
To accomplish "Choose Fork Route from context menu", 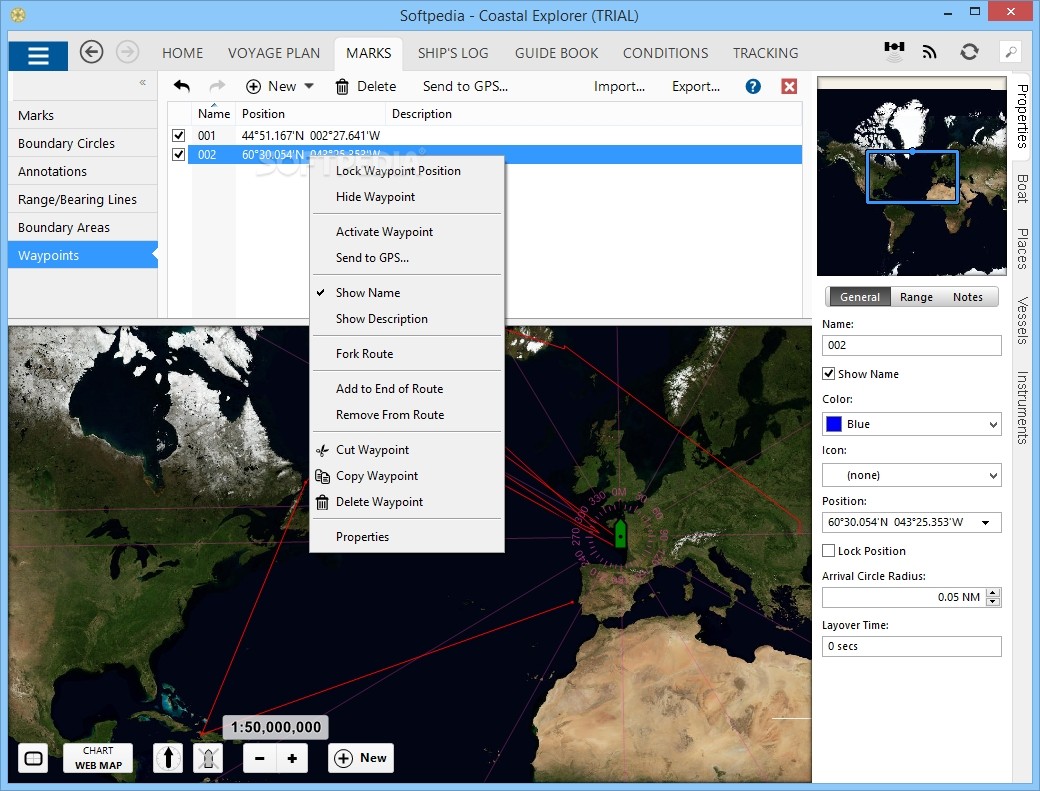I will (407, 353).
